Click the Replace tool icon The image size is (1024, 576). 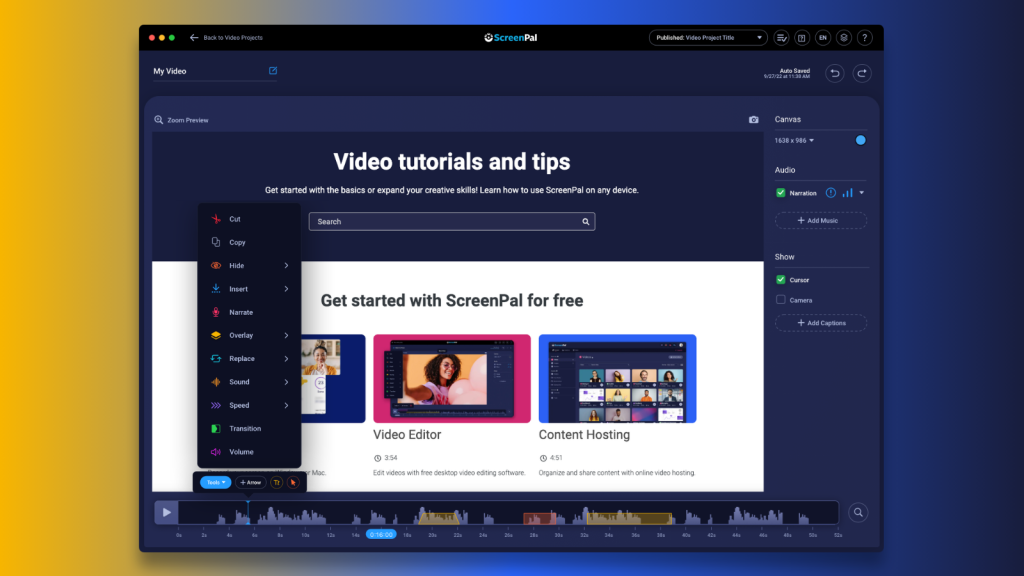[216, 359]
